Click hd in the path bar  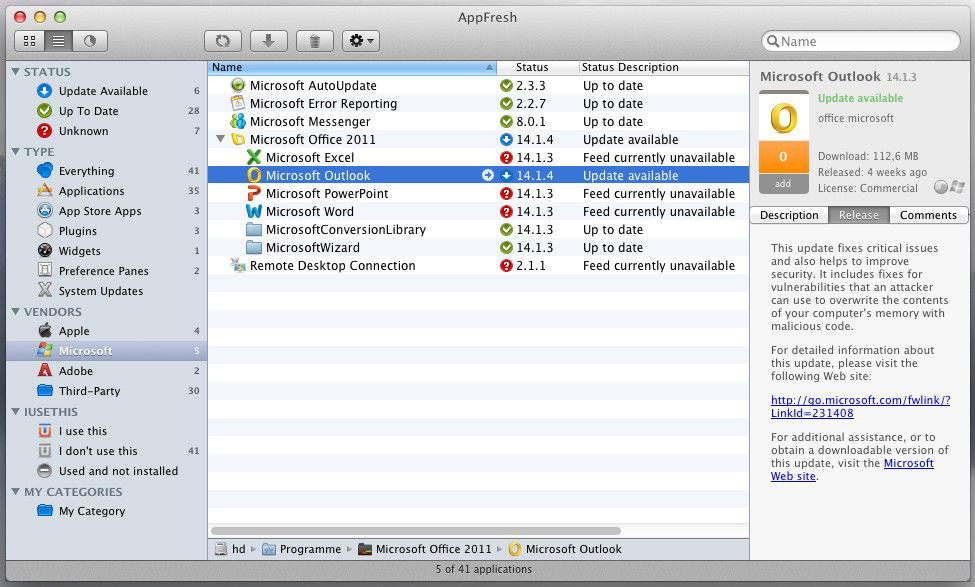[x=231, y=549]
